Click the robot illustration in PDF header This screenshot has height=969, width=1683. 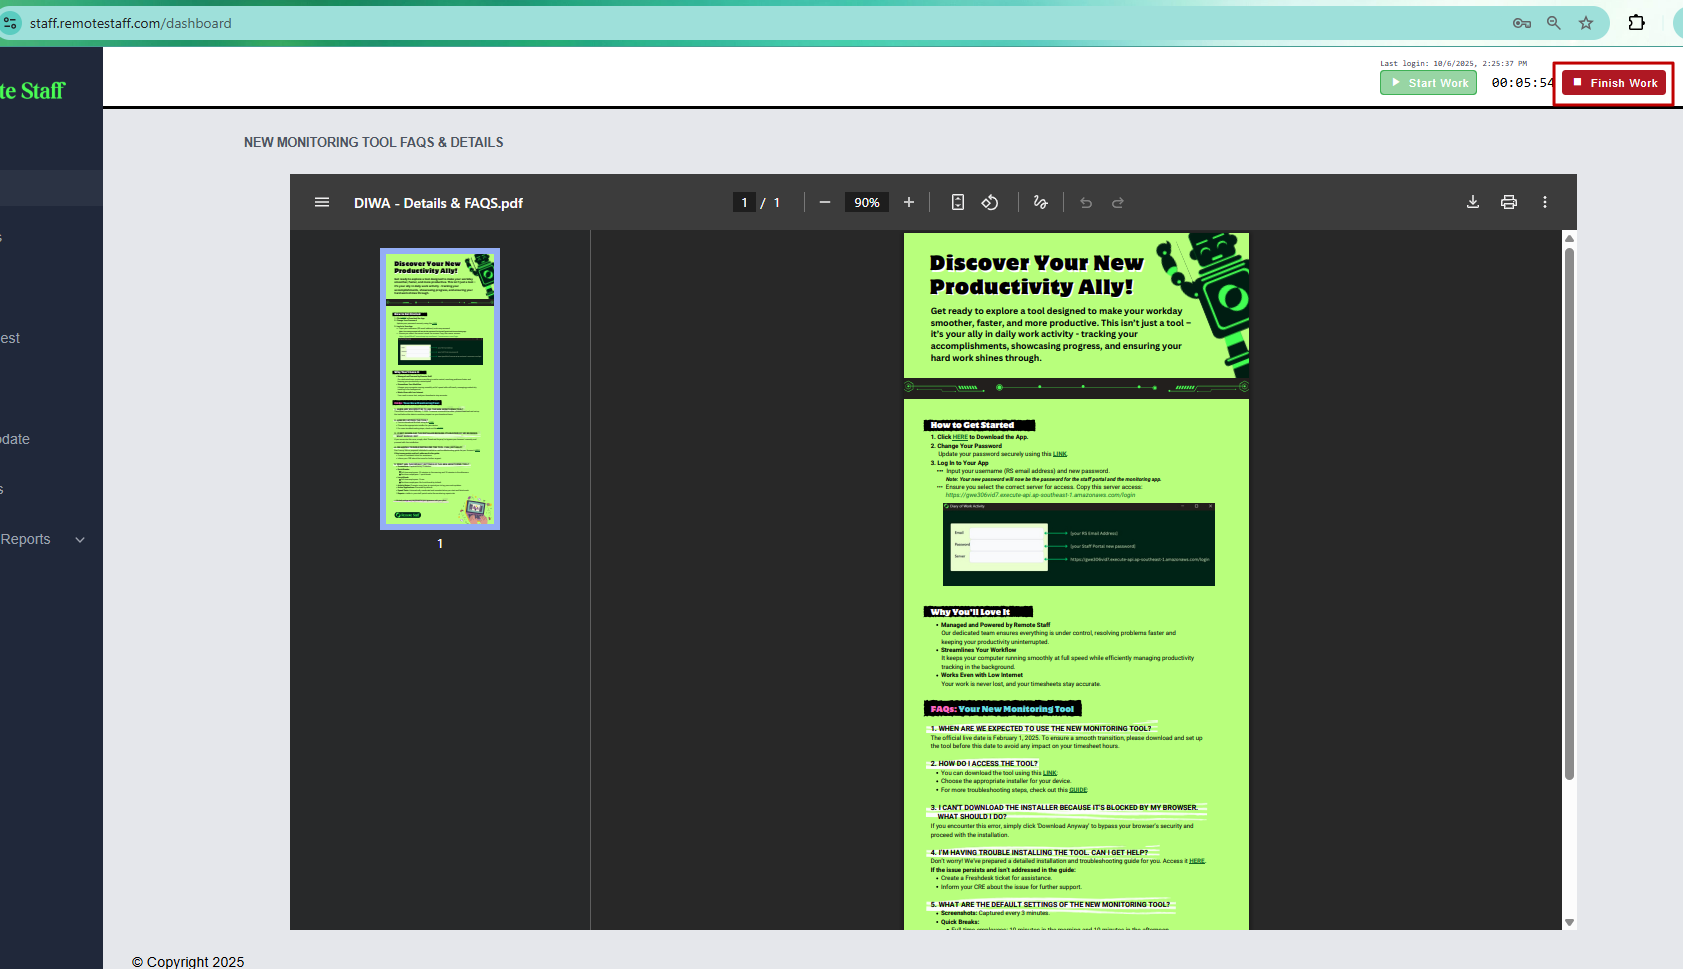[1204, 305]
